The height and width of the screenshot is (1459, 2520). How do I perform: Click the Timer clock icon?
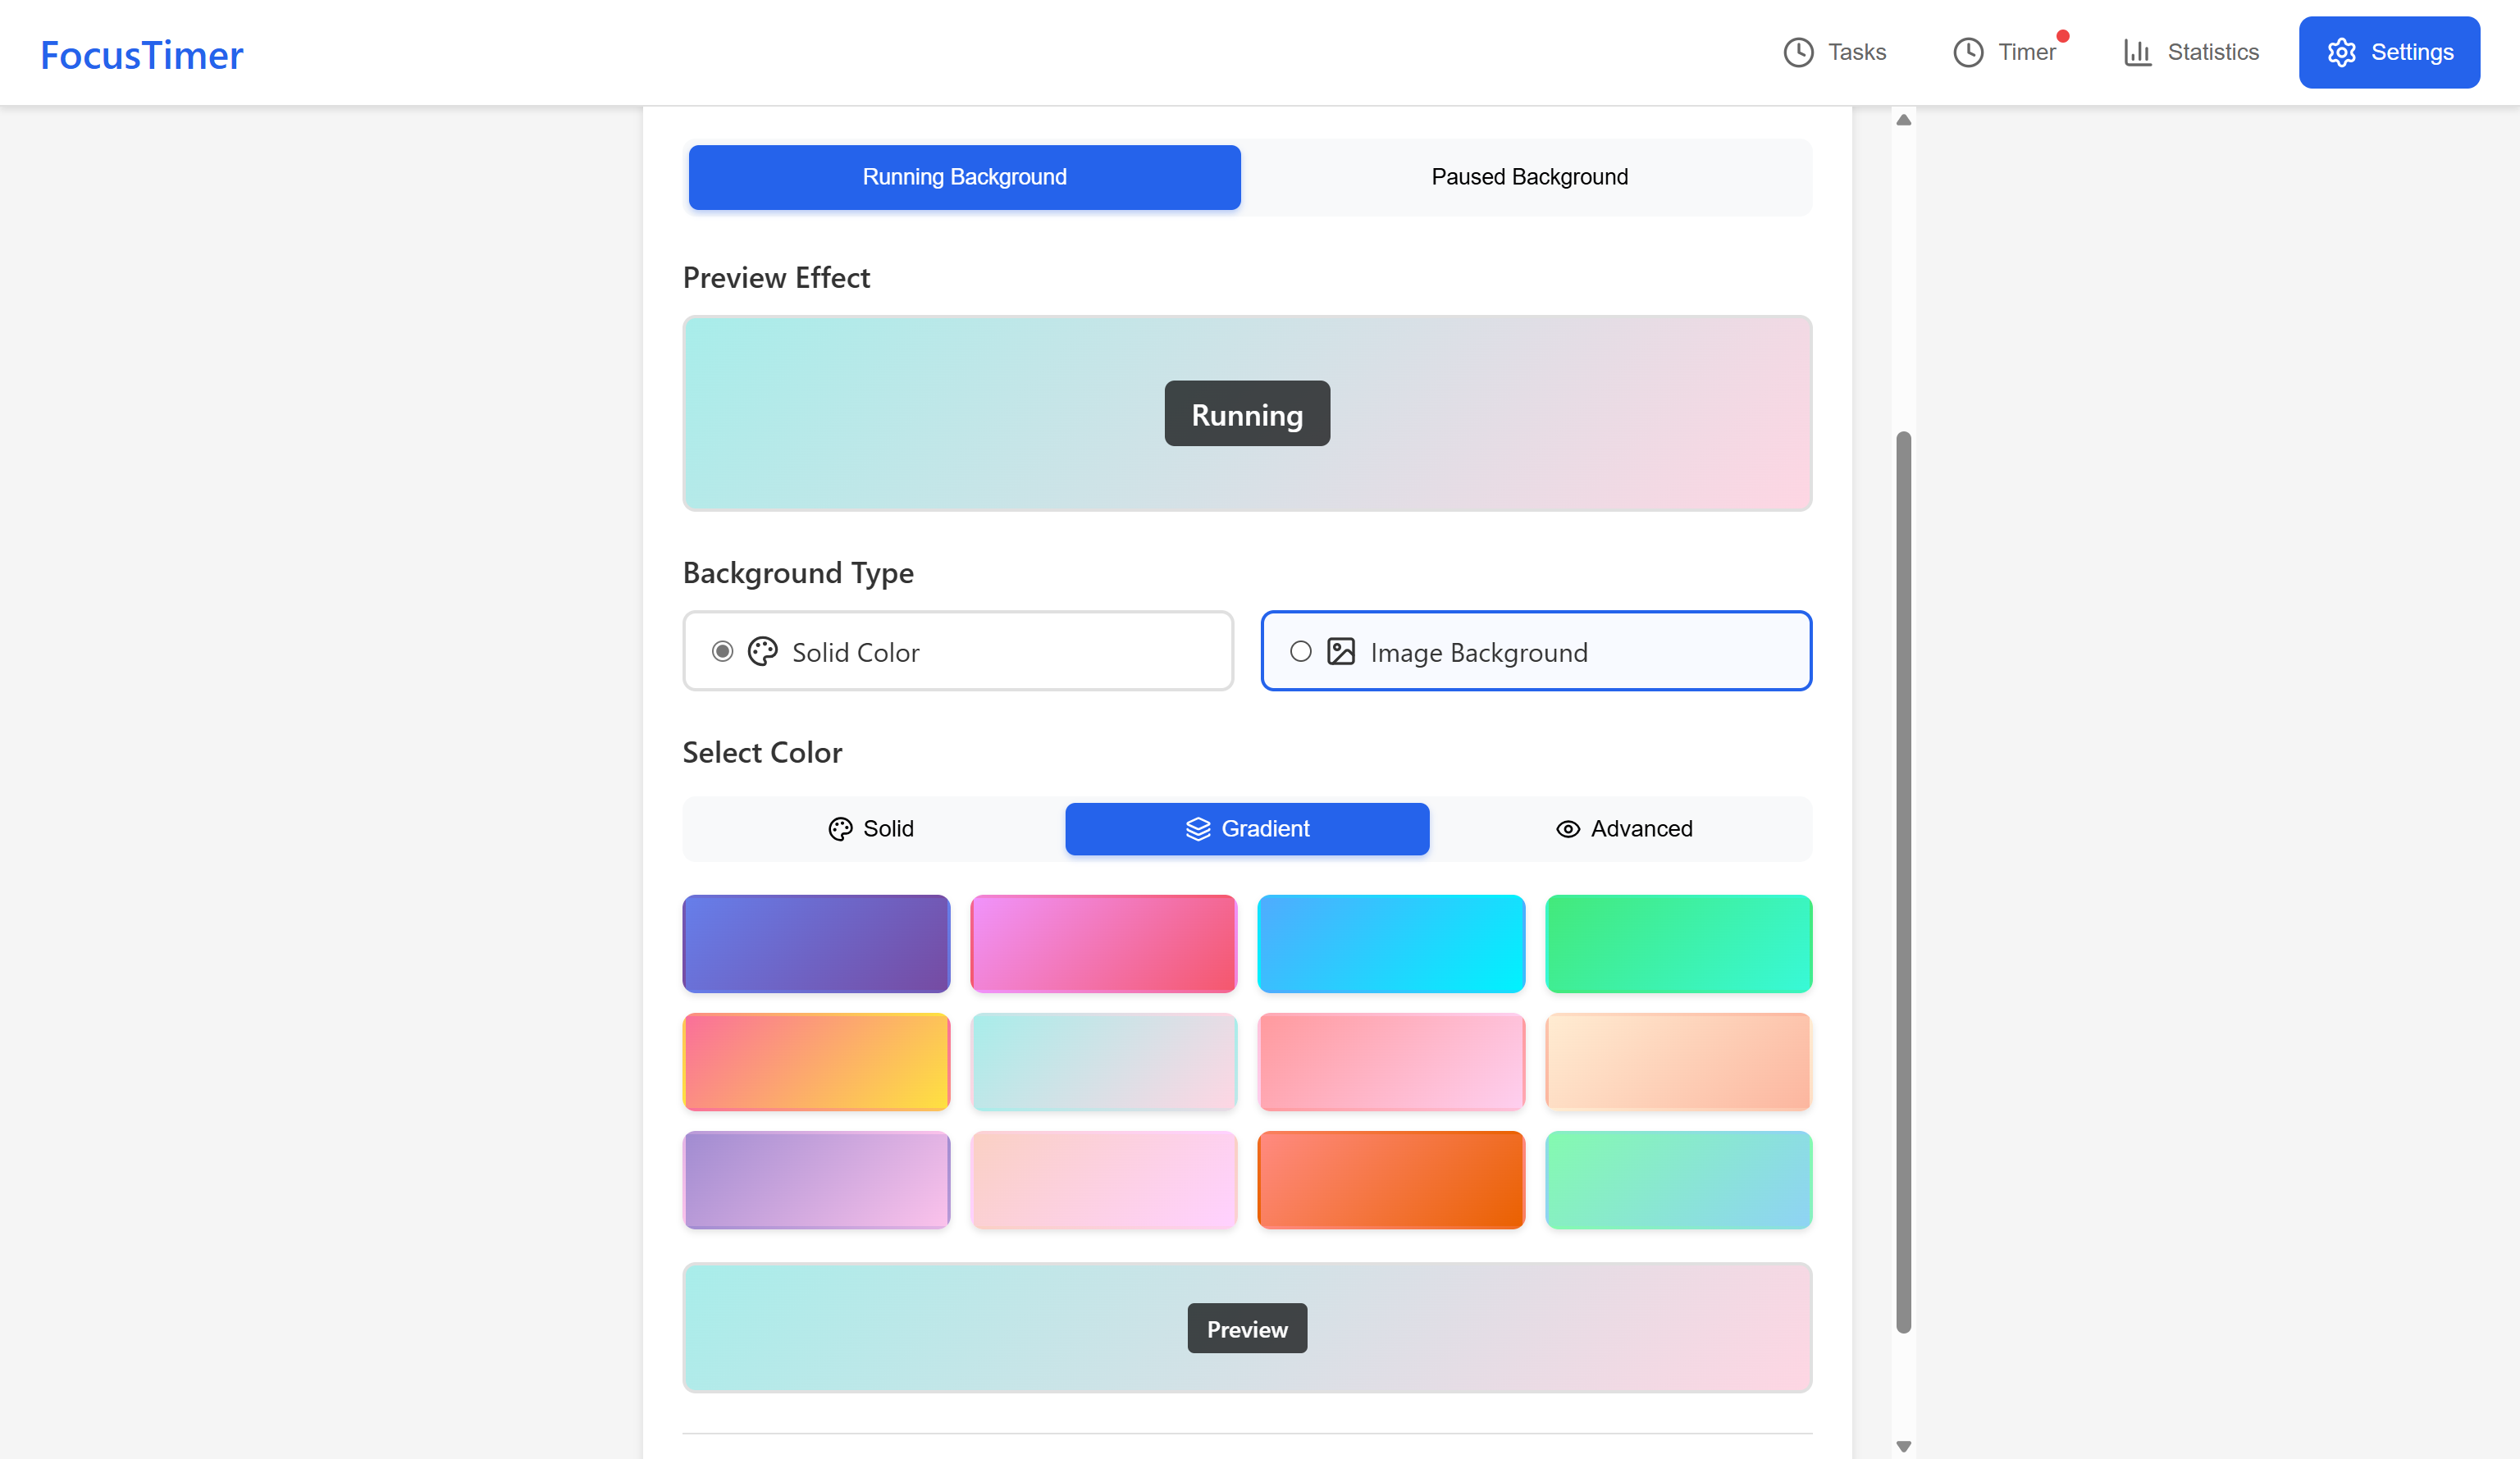pos(1968,52)
